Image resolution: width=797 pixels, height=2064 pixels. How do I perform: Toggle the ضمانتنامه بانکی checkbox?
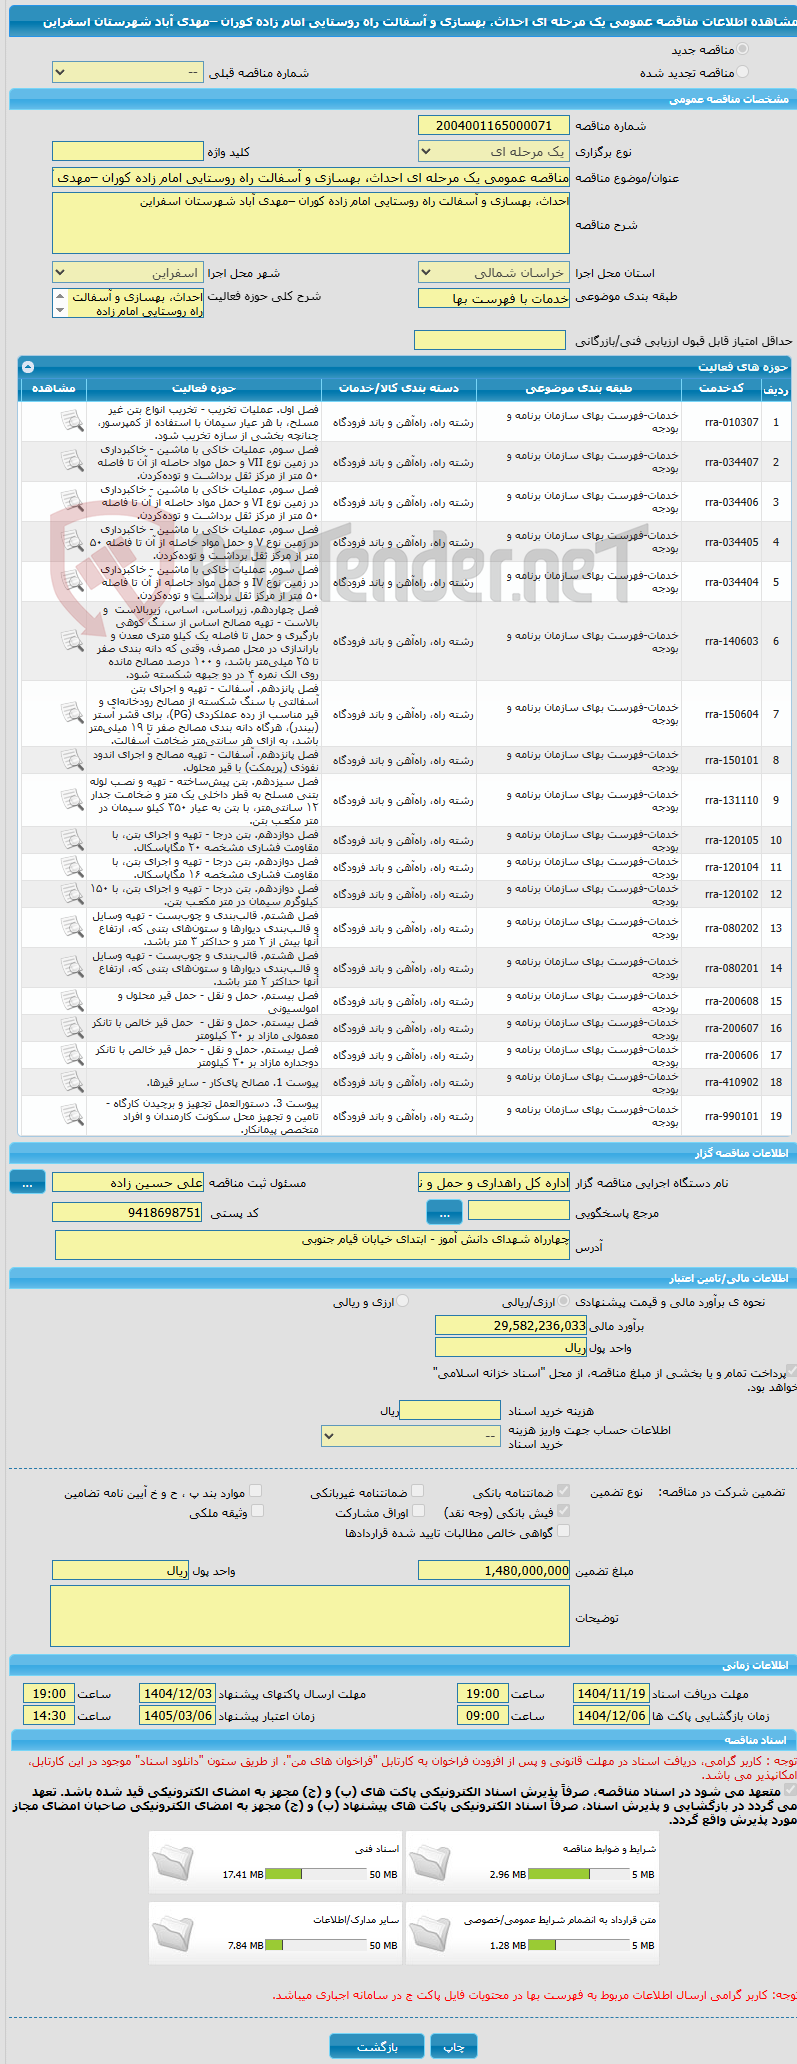click(x=564, y=1491)
